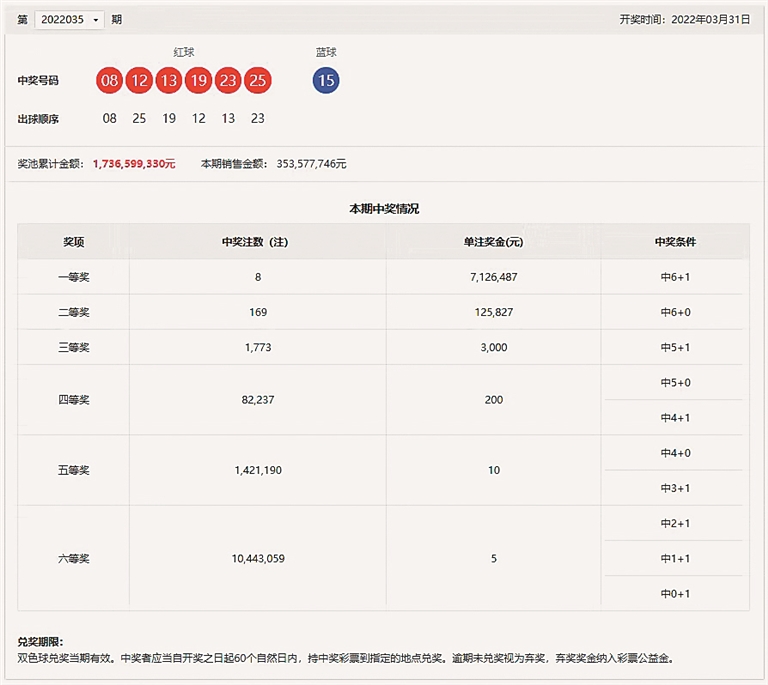Click the 中奖注数 (注) column header
The height and width of the screenshot is (685, 768).
[257, 242]
